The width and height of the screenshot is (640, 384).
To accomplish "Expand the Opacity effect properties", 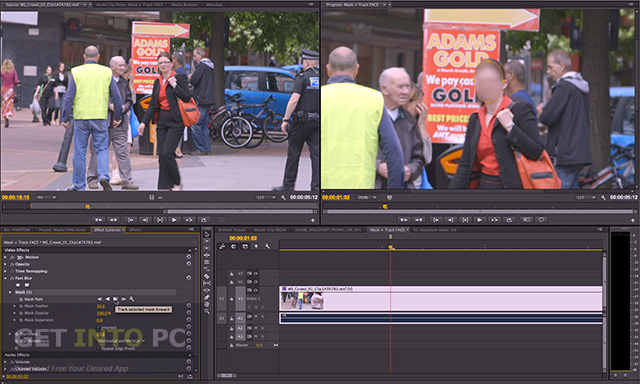I will [x=5, y=264].
